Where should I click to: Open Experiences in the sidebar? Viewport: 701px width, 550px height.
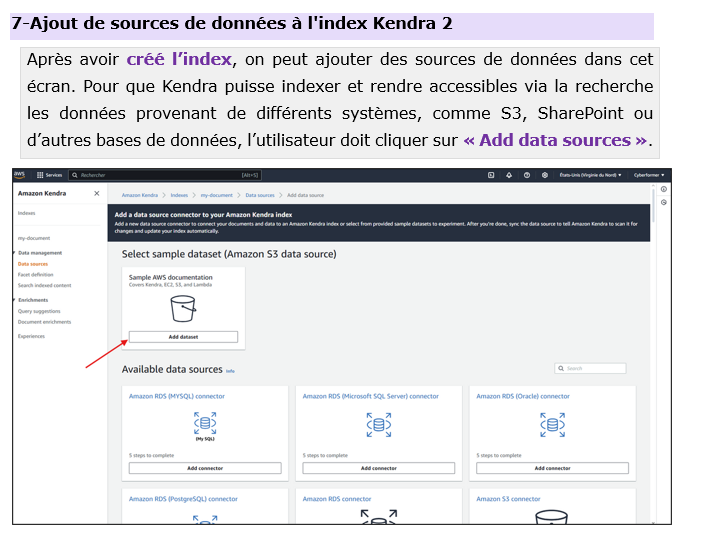click(31, 336)
